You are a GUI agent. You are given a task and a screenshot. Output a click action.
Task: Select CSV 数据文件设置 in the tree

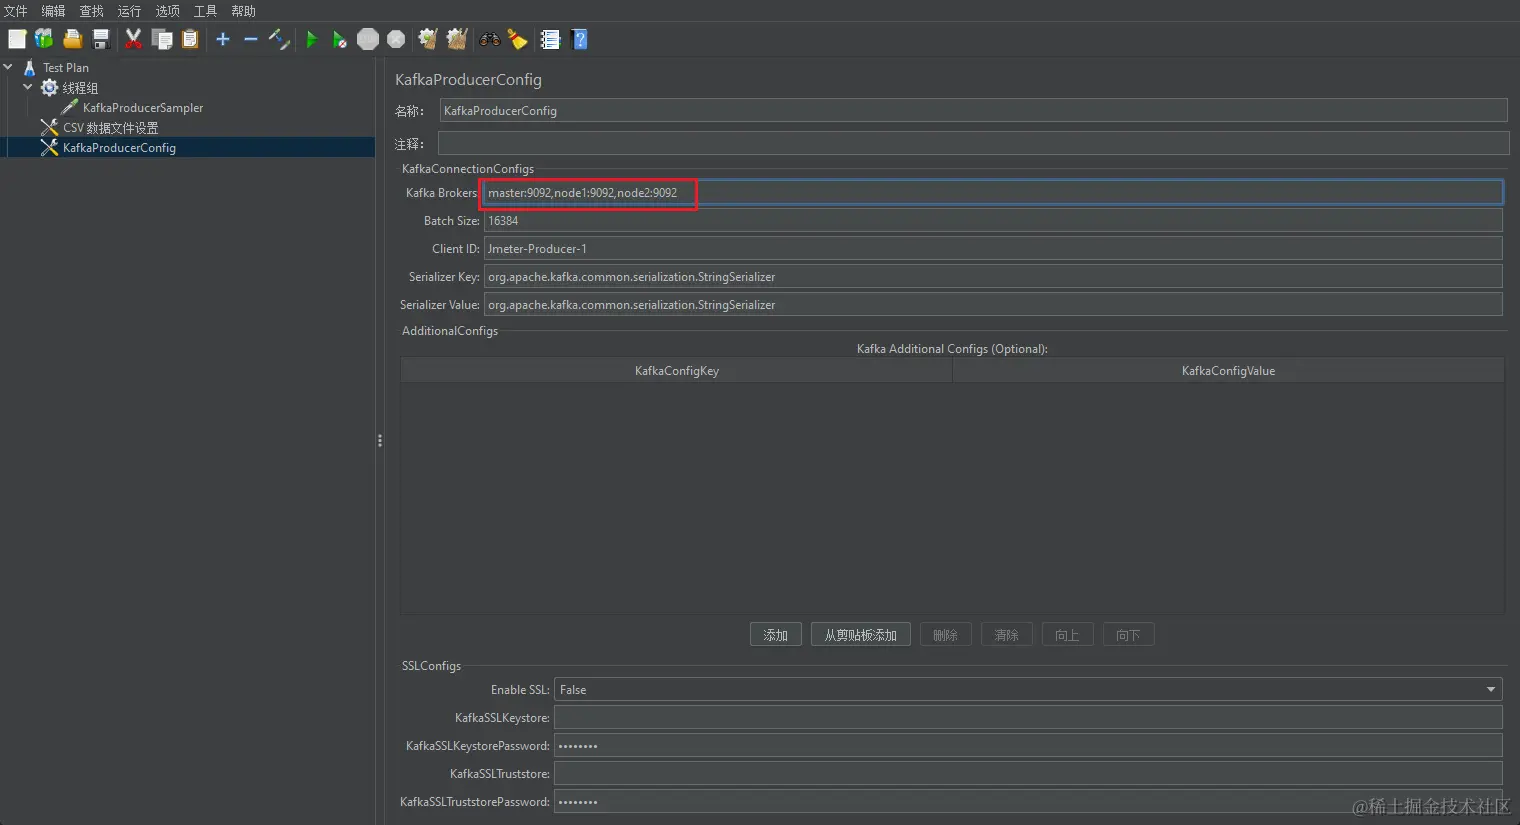click(110, 128)
